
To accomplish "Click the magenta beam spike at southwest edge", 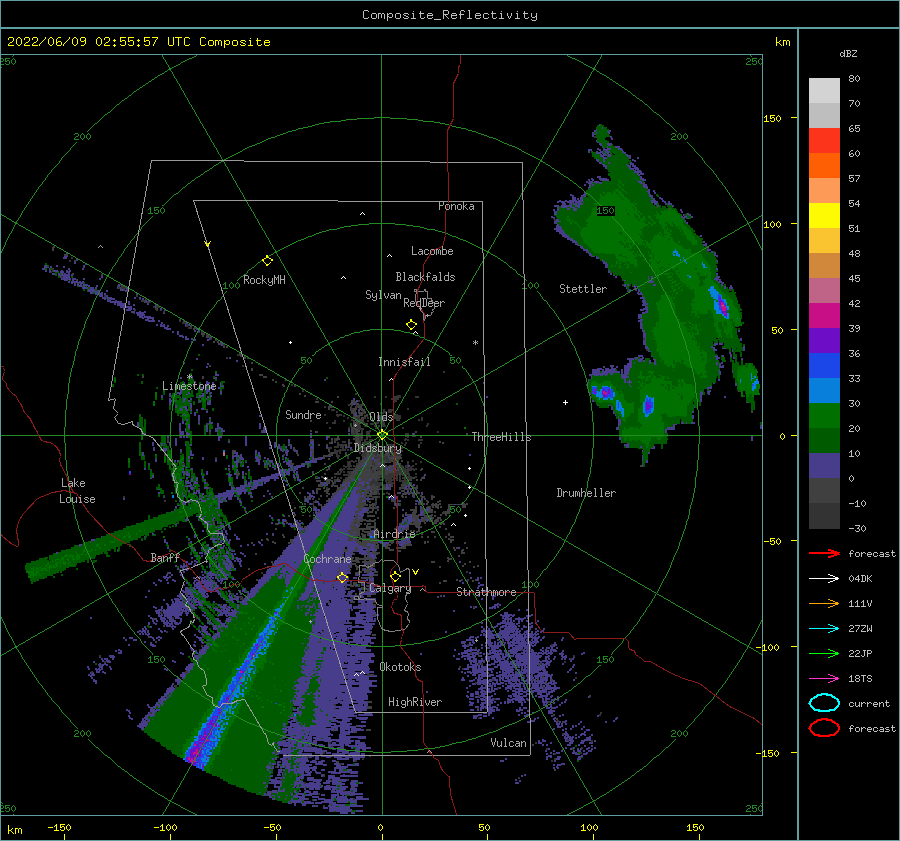I will tap(195, 752).
